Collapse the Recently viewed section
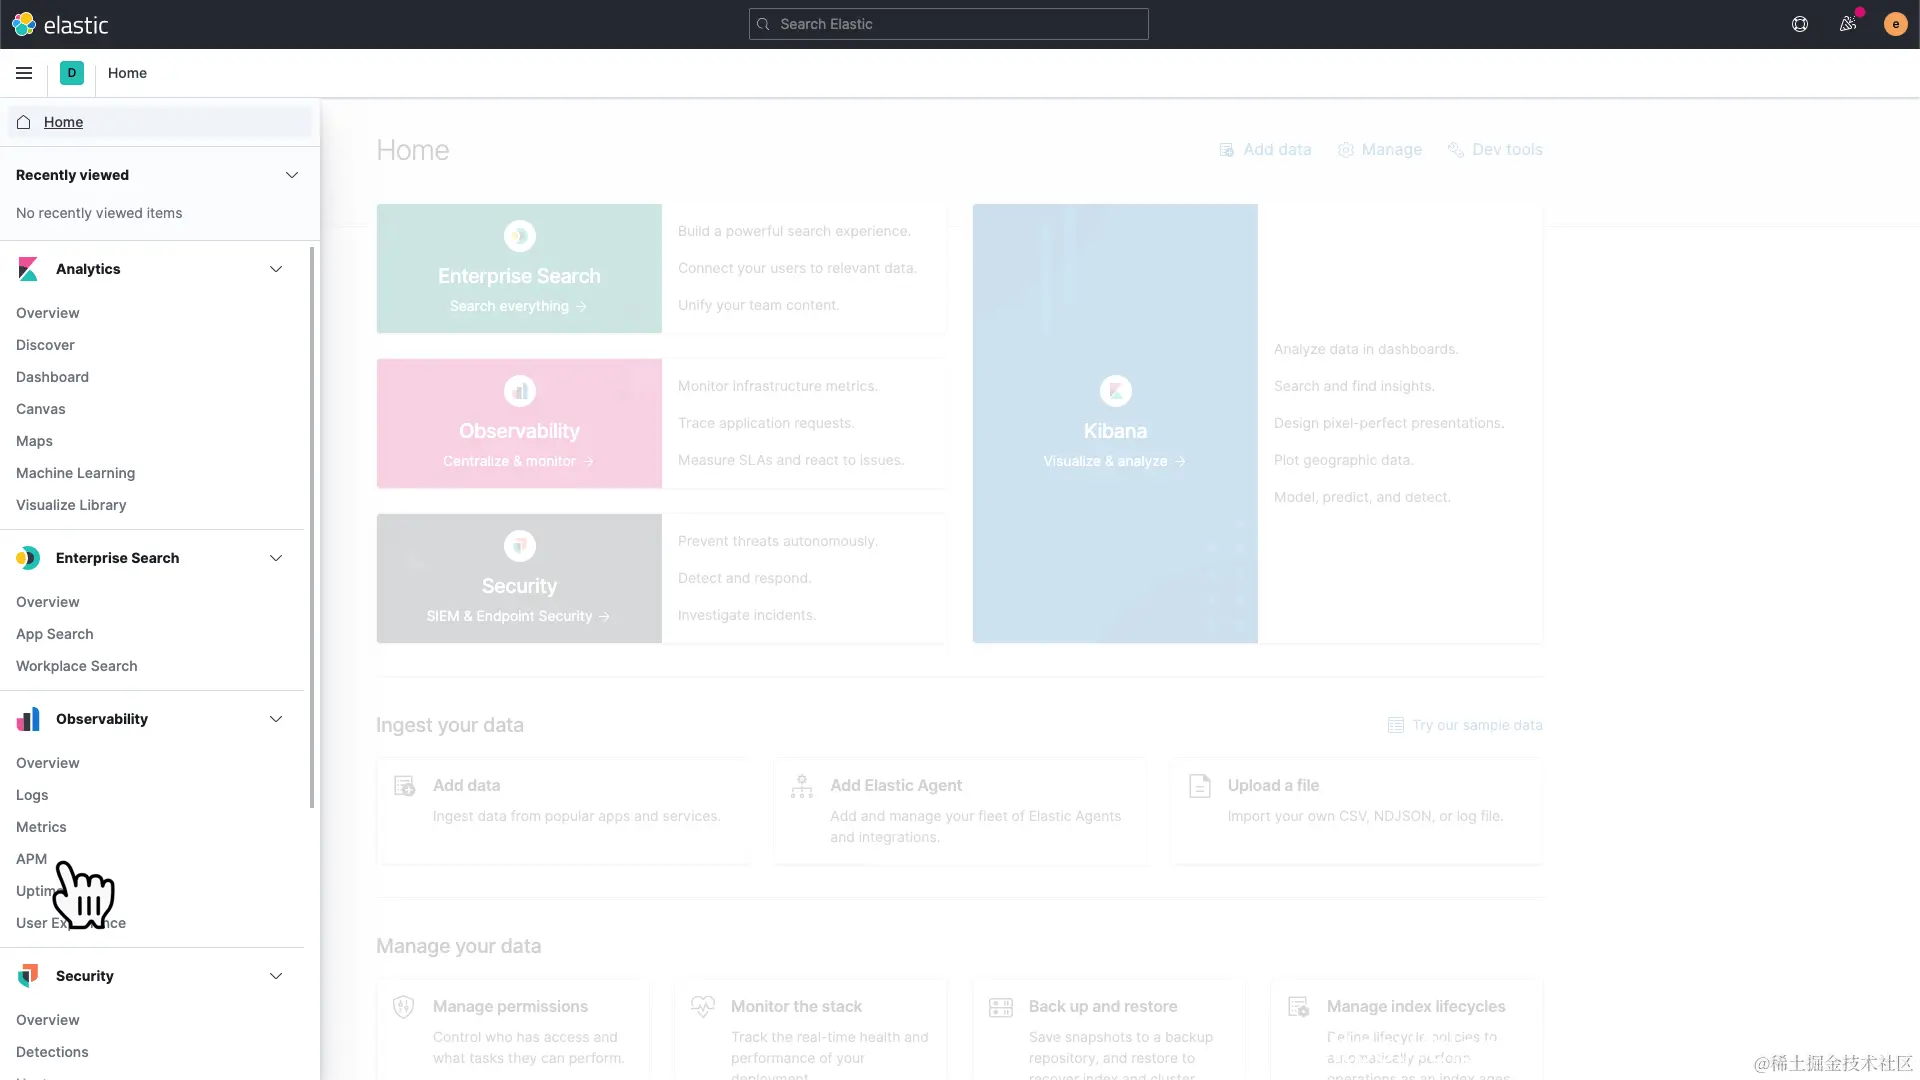Screen dimensions: 1920x1080 pos(292,175)
